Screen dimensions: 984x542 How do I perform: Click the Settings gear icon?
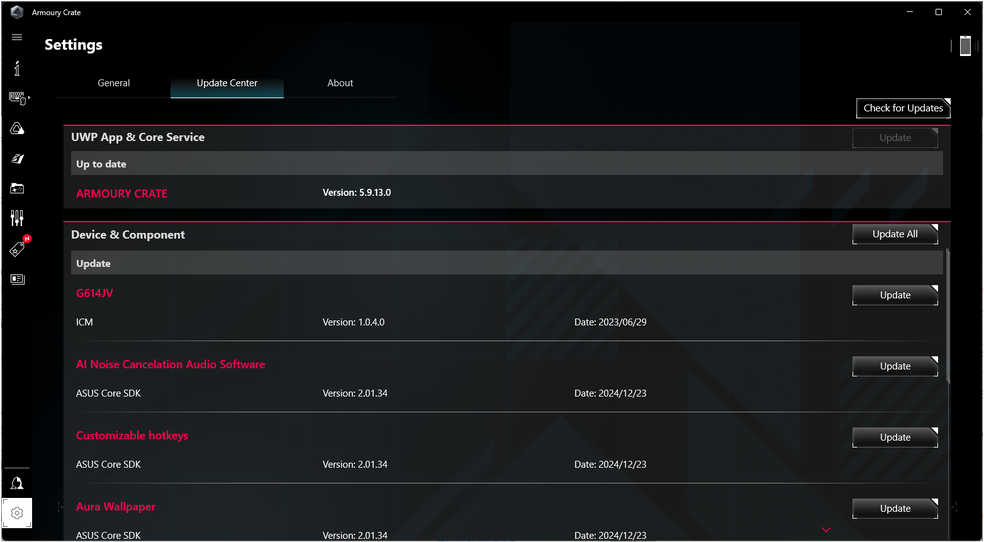tap(17, 513)
